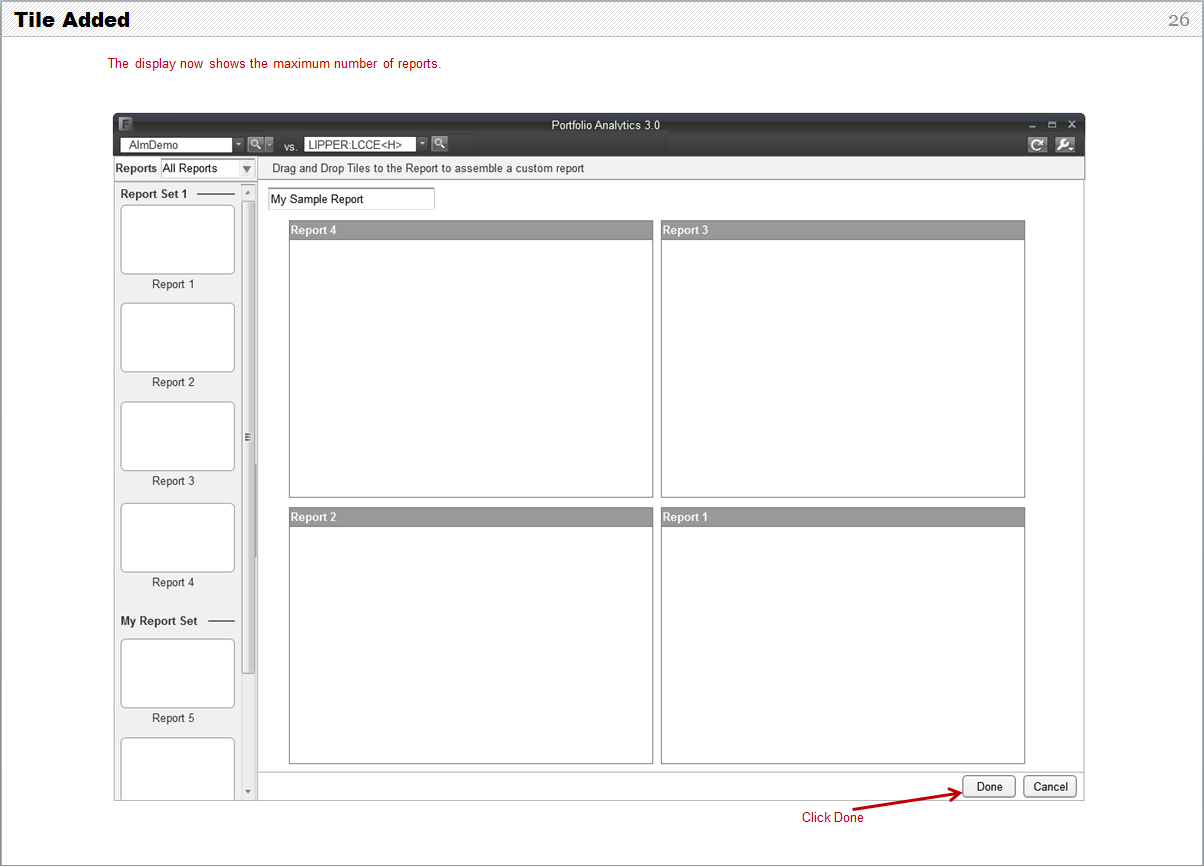Screen dimensions: 1204x867
Task: Click the Report 2 tile header
Action: click(x=471, y=517)
